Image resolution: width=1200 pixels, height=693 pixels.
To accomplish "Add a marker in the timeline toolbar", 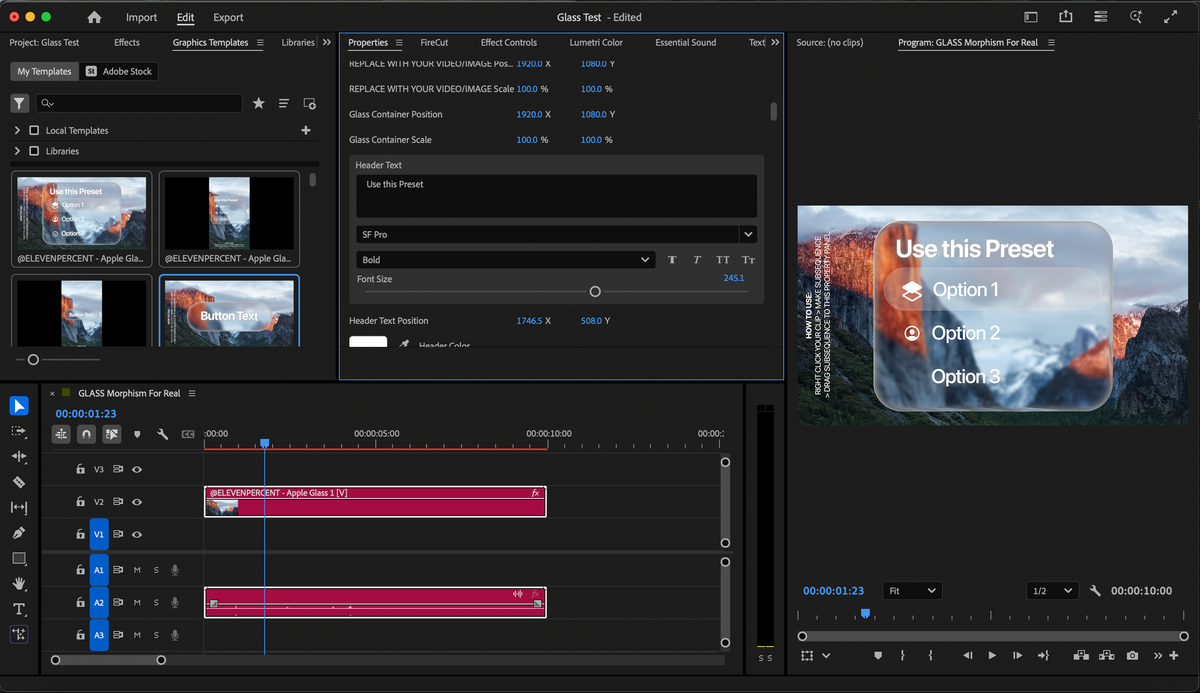I will coord(137,434).
